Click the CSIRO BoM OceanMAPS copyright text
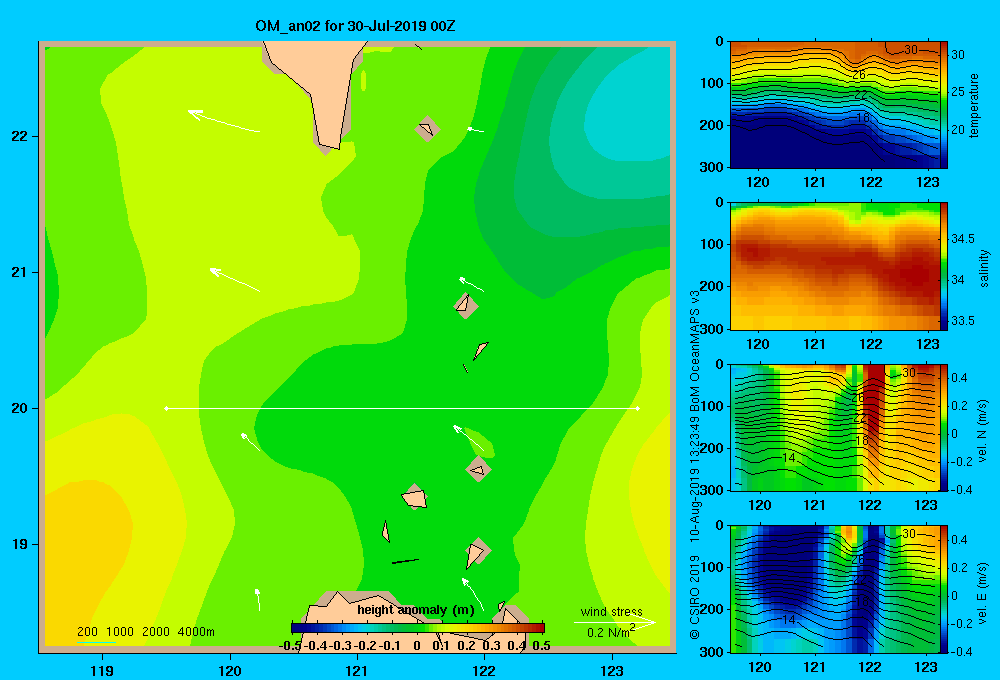This screenshot has height=680, width=1000. click(x=695, y=464)
